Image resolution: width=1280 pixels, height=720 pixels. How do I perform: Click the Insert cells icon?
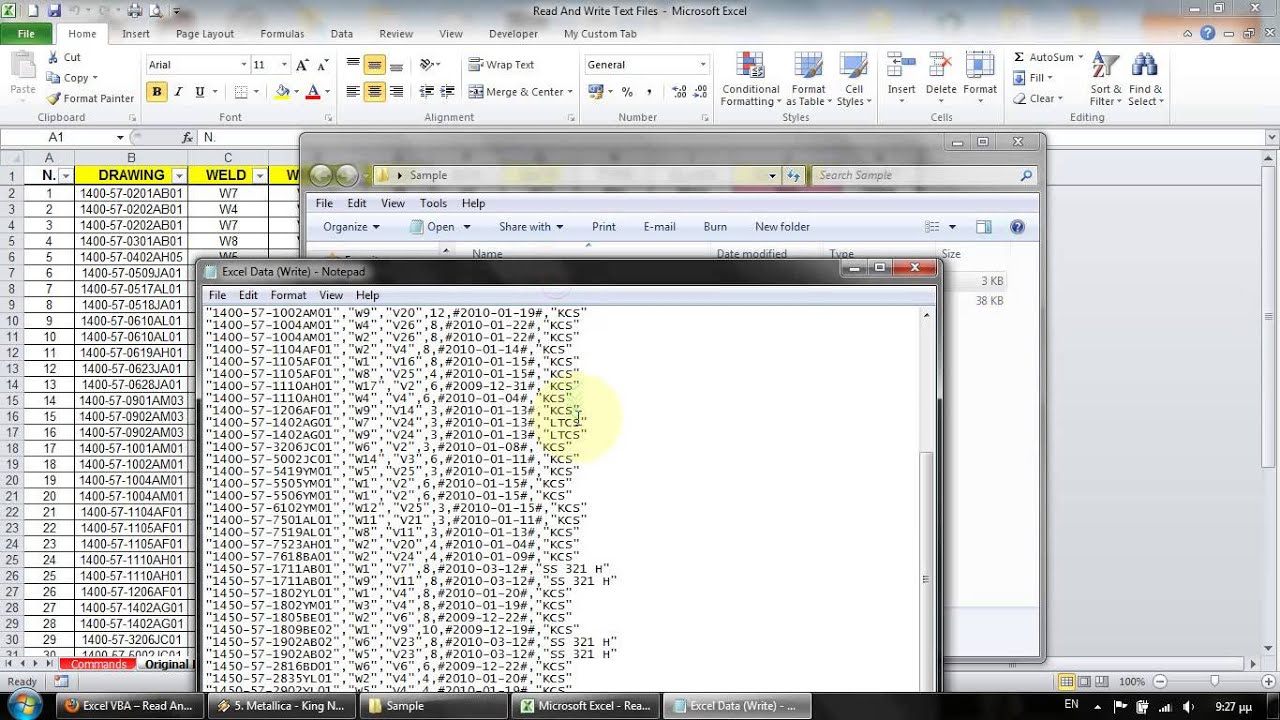click(901, 66)
